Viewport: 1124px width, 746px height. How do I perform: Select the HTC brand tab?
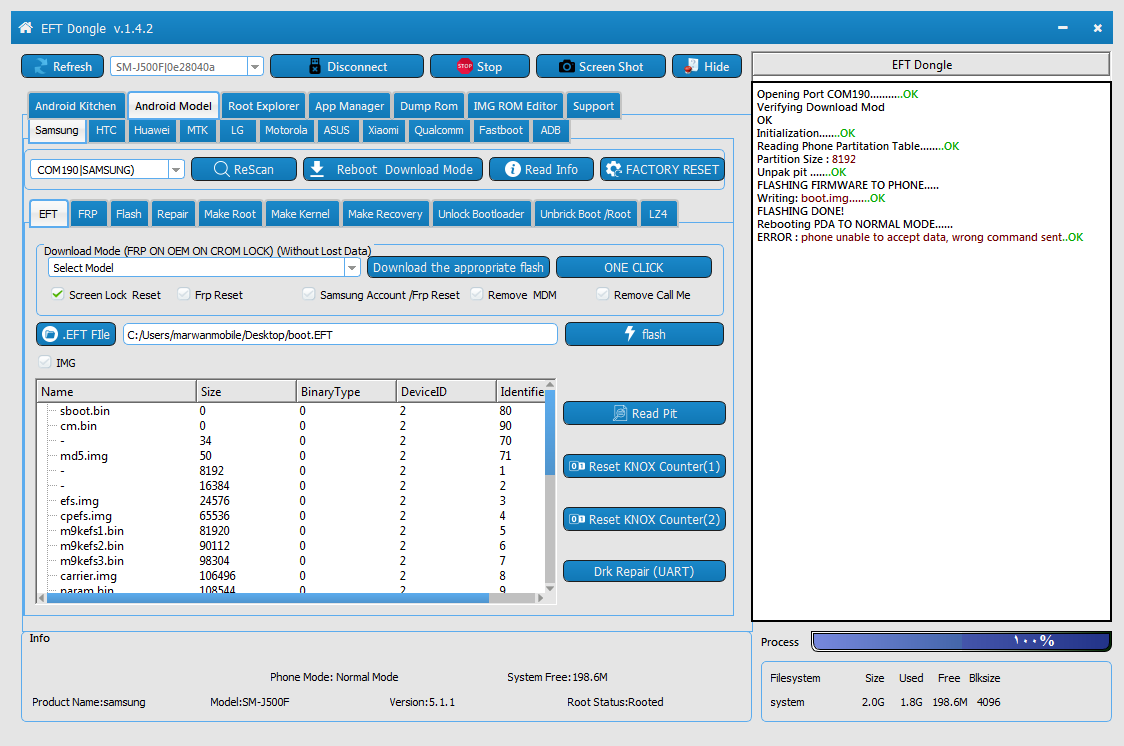tap(106, 130)
